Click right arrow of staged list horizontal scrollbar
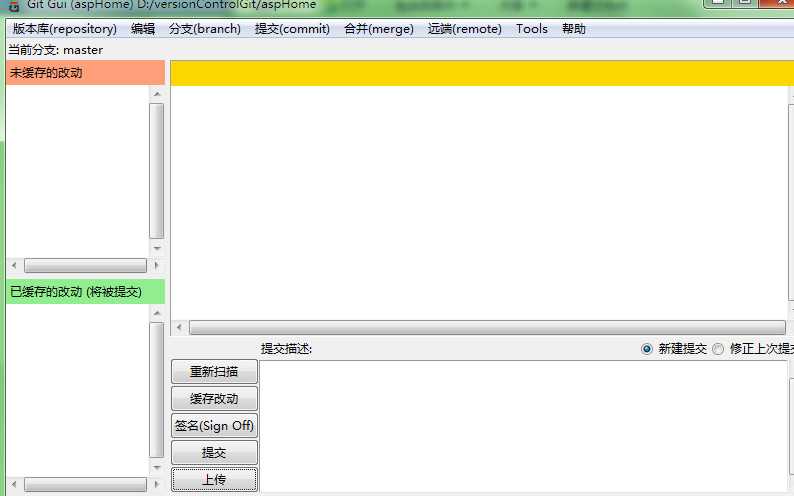This screenshot has height=496, width=794. [x=156, y=484]
